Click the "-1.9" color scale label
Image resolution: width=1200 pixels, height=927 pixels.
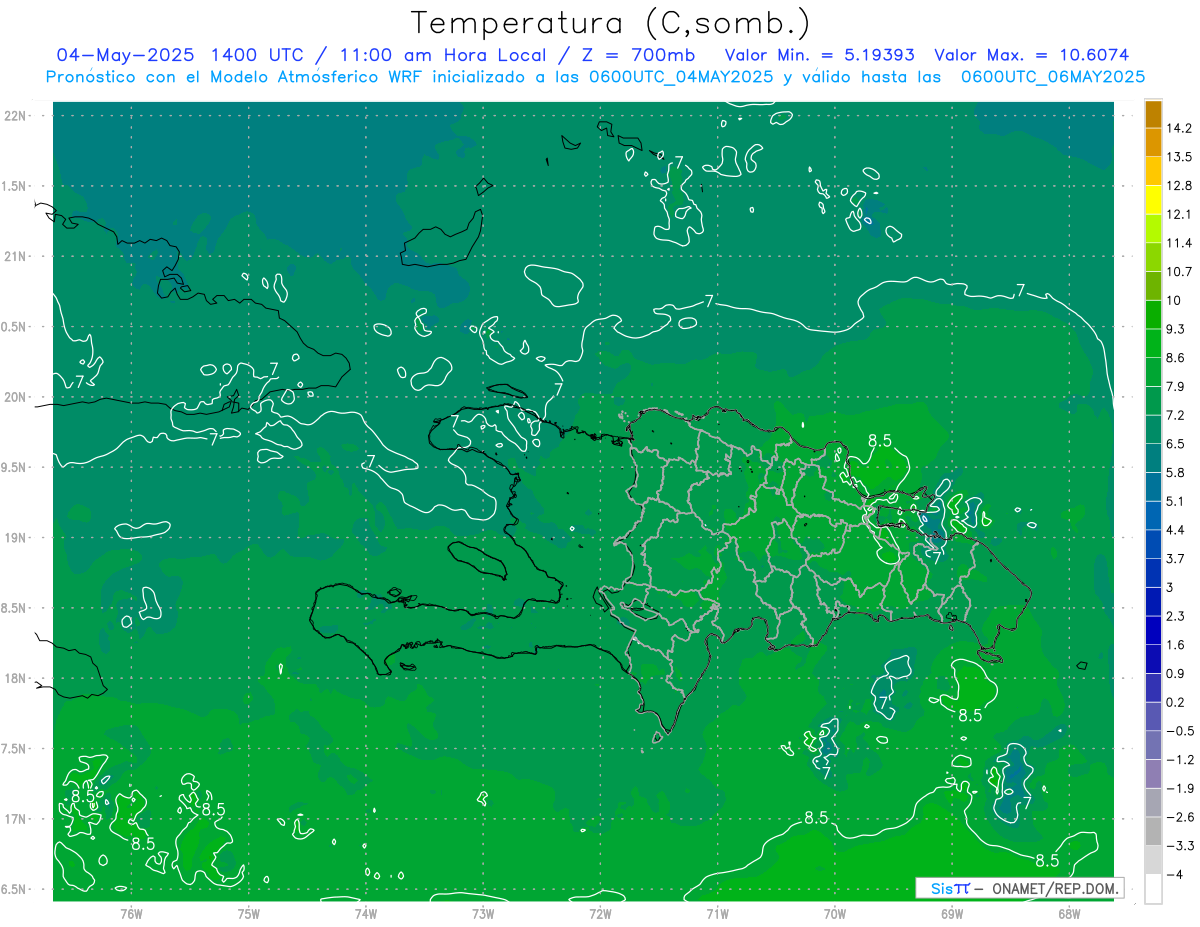pyautogui.click(x=1179, y=788)
